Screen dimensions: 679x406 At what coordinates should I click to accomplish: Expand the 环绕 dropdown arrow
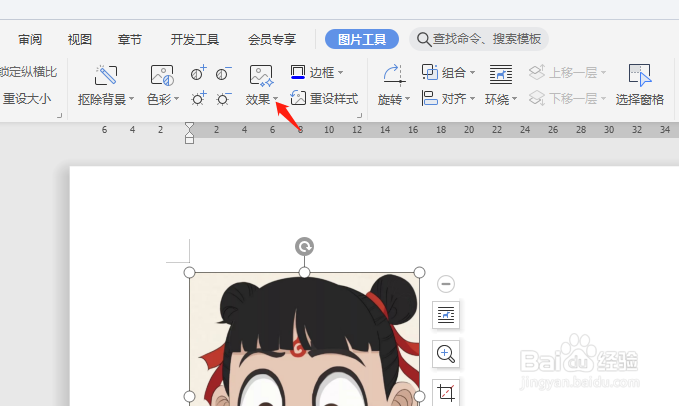(x=514, y=99)
